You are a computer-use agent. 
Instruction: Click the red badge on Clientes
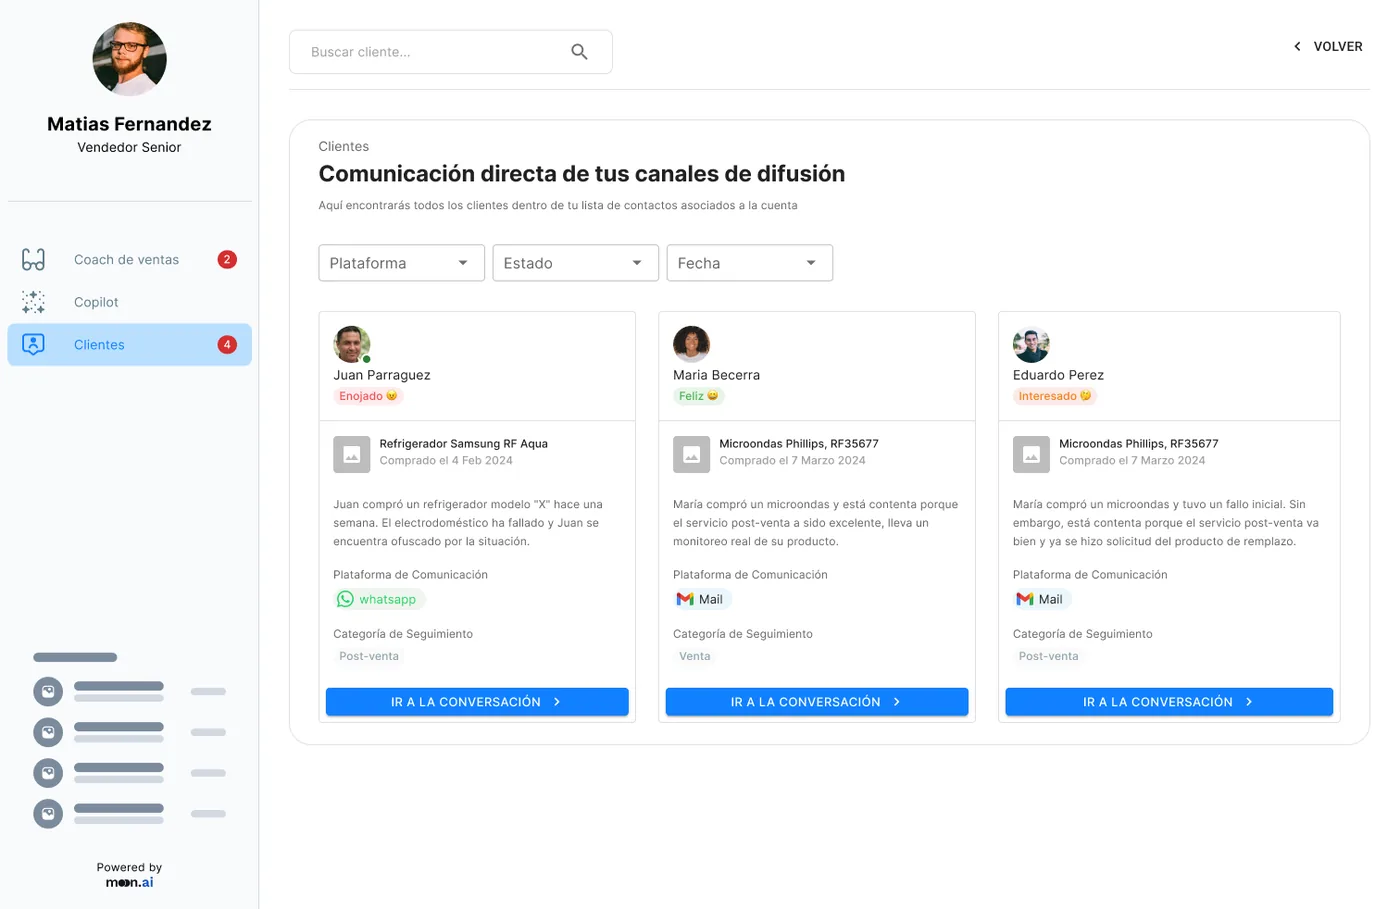227,345
